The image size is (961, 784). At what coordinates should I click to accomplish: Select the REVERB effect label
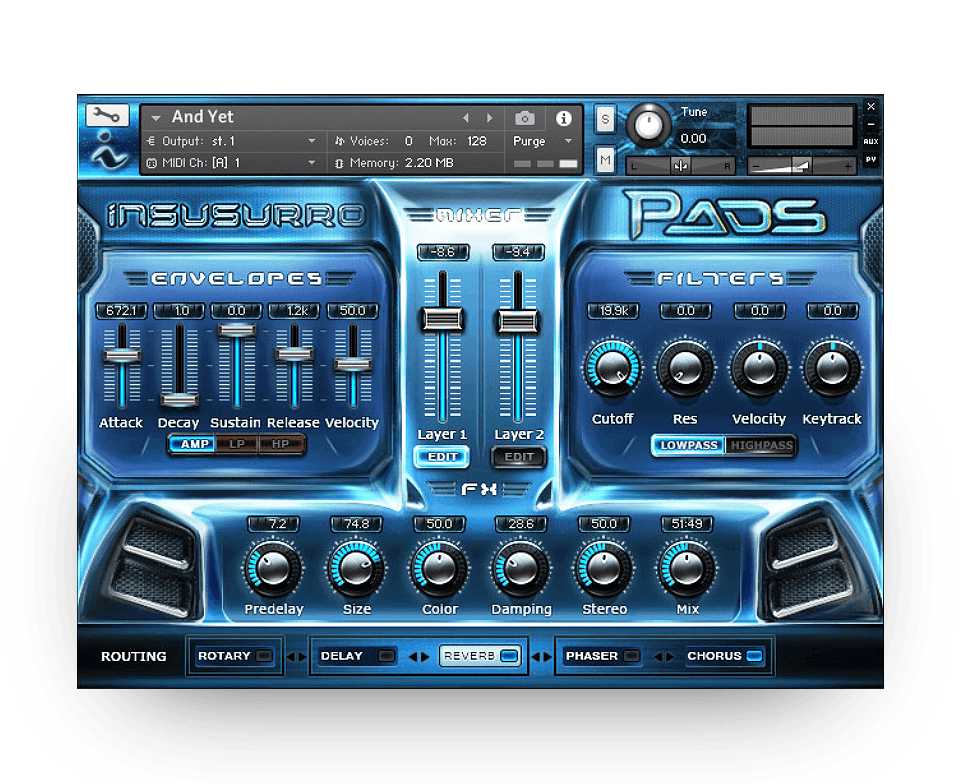(x=469, y=656)
